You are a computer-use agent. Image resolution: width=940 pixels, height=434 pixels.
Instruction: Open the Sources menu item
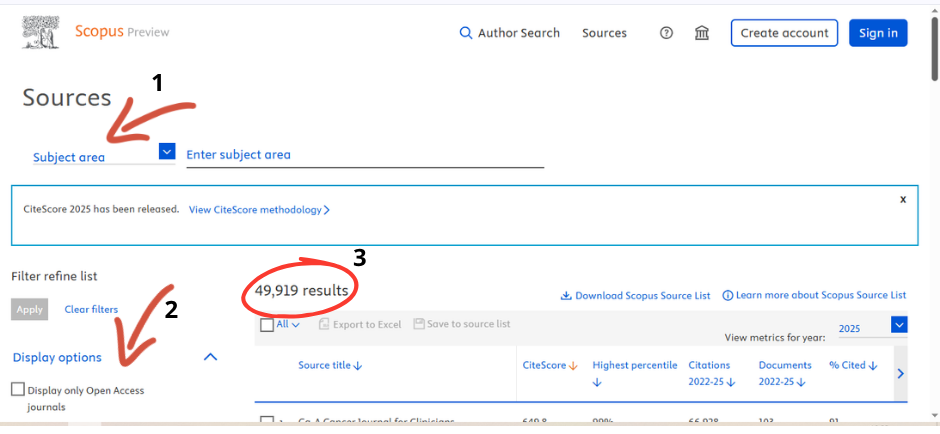(x=604, y=33)
